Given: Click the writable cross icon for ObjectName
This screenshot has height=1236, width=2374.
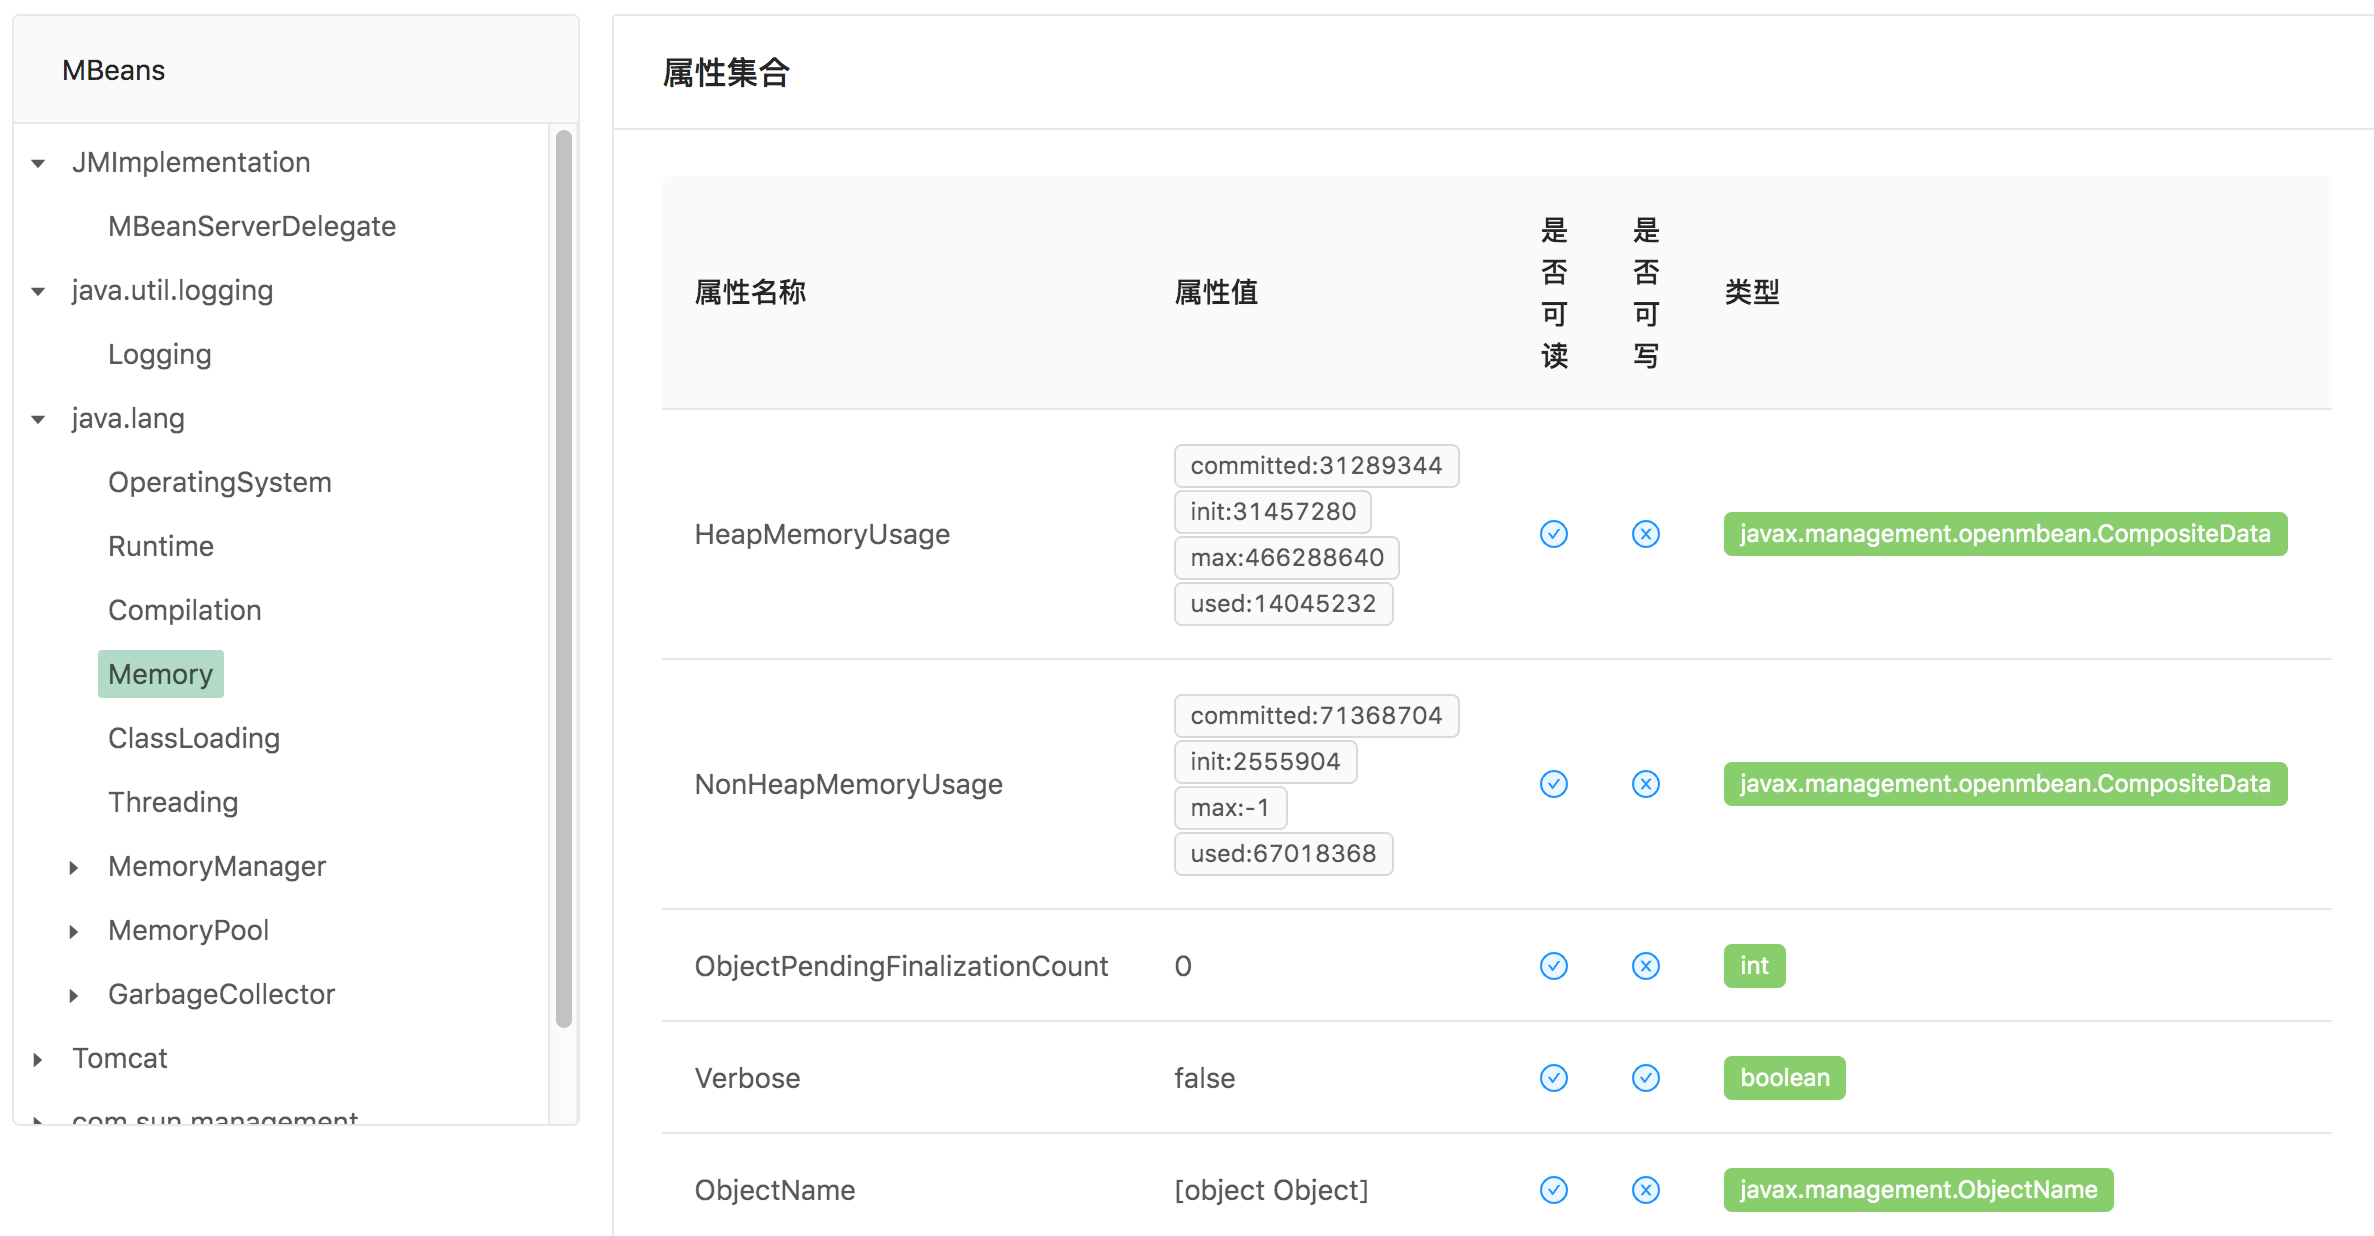Looking at the screenshot, I should tap(1645, 1190).
